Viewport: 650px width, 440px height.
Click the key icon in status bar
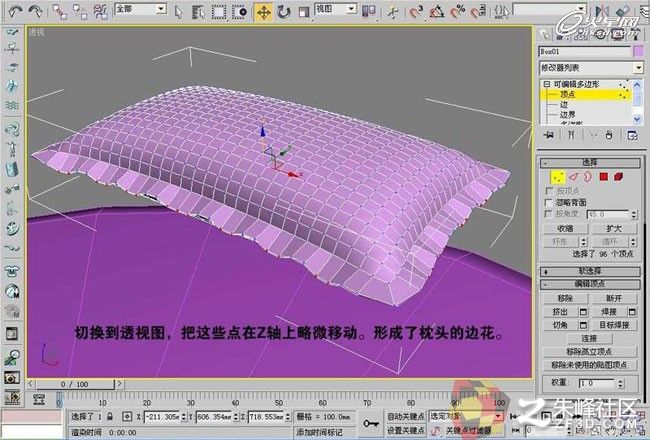click(371, 423)
